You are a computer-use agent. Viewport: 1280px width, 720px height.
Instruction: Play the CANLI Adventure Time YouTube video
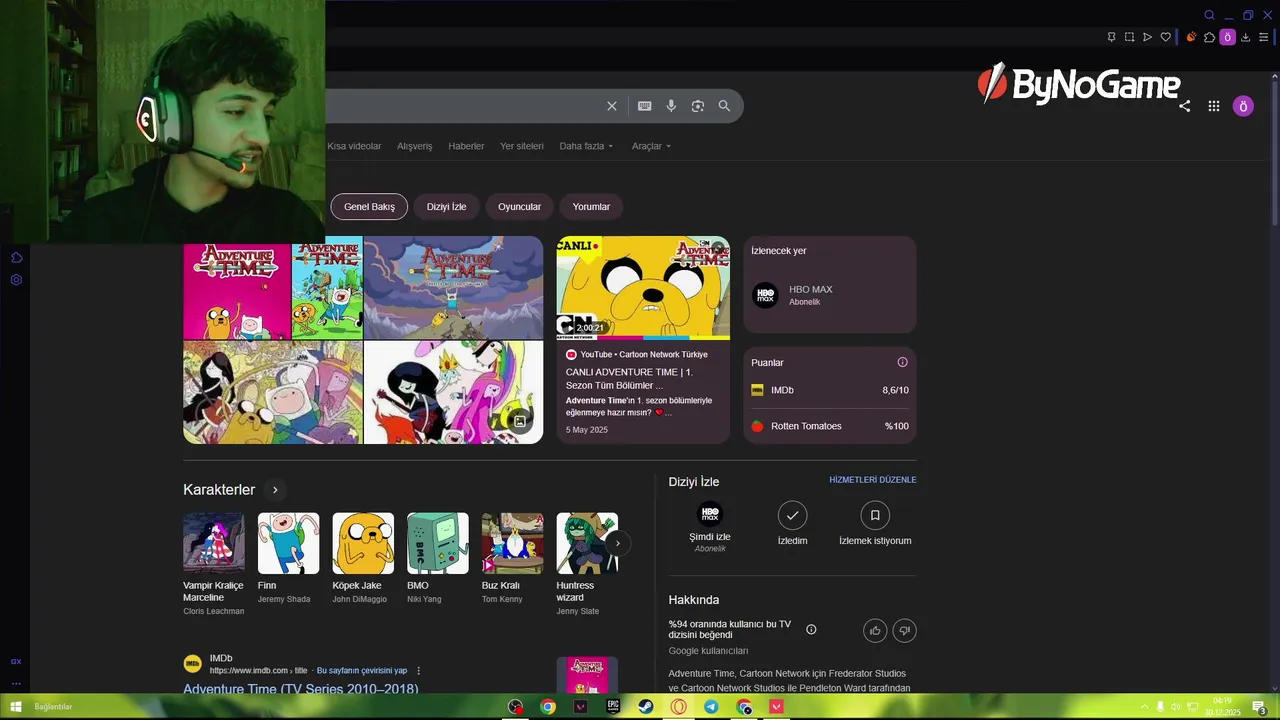click(643, 288)
